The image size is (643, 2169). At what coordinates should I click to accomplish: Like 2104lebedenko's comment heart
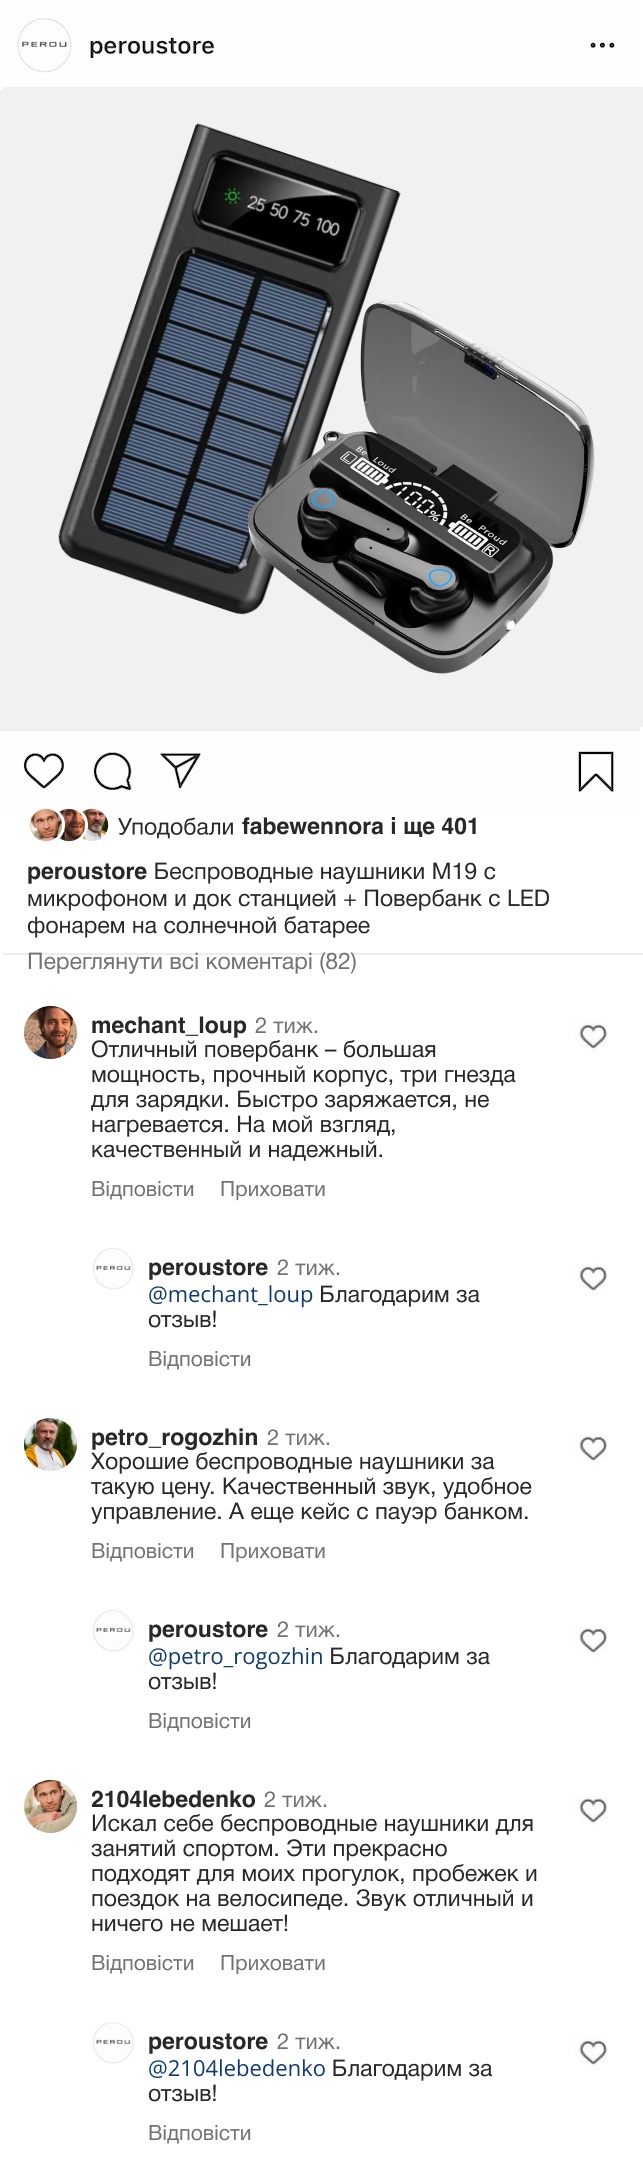point(593,1810)
